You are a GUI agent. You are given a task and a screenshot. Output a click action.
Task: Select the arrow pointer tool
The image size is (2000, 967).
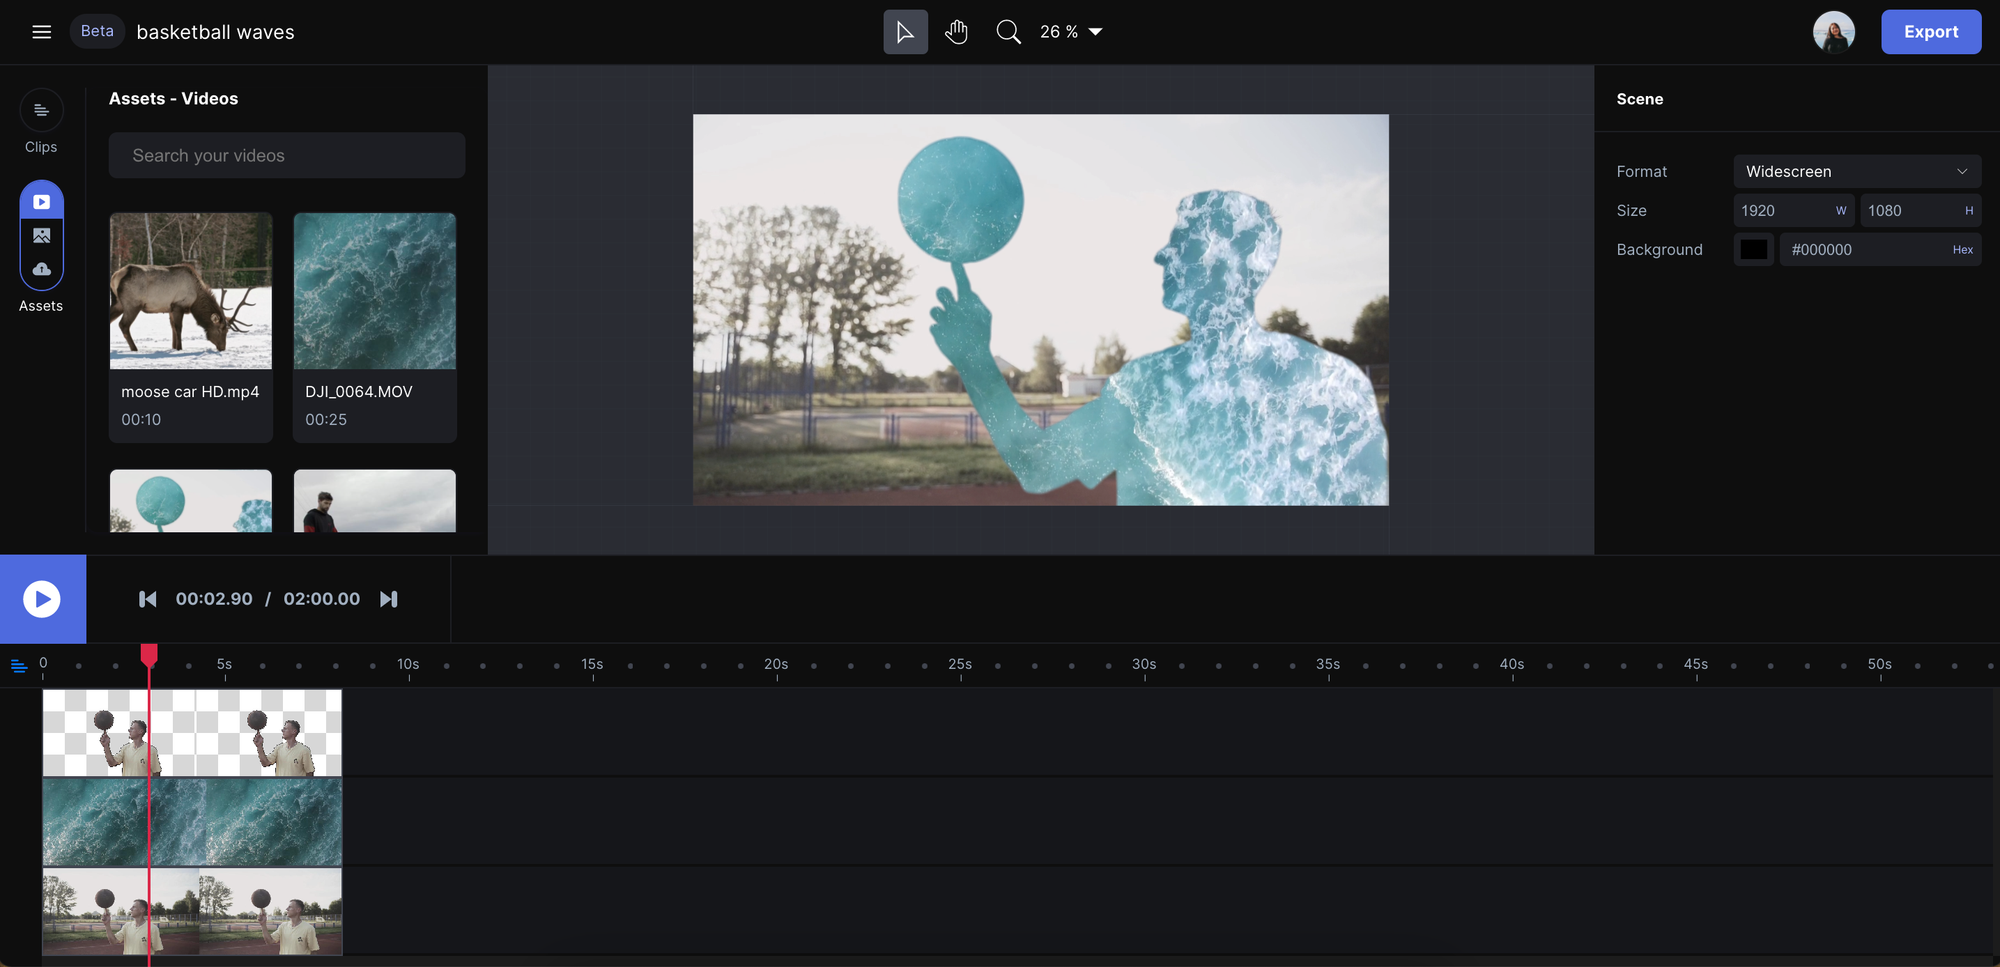pyautogui.click(x=905, y=32)
